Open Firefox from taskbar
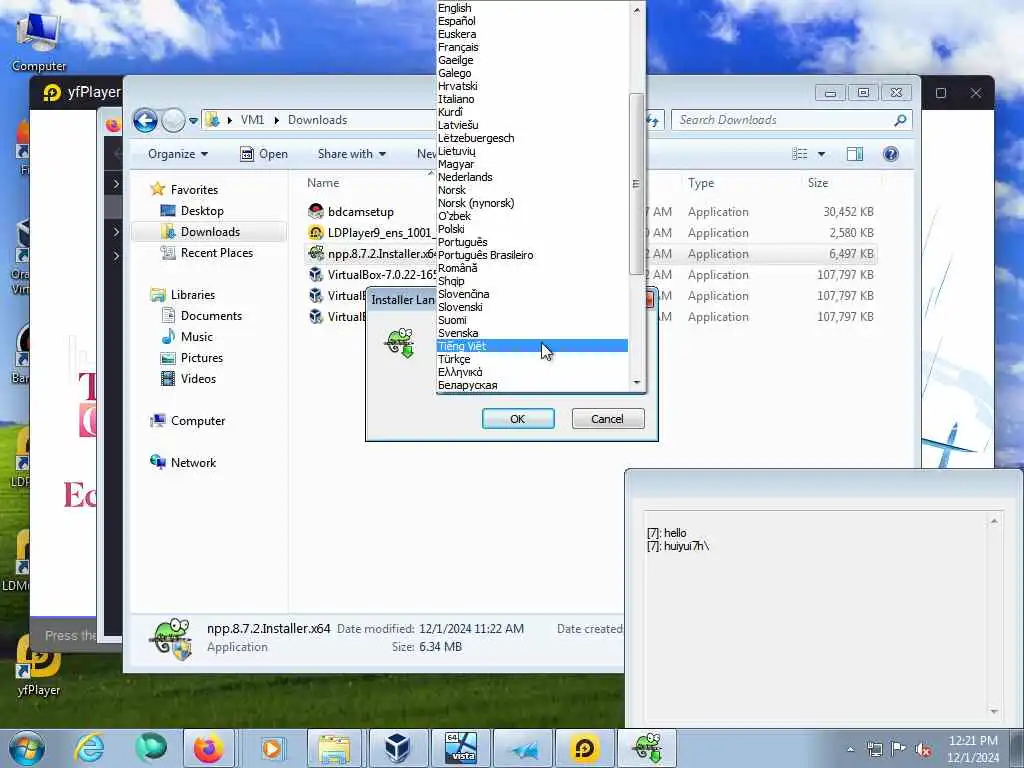Viewport: 1024px width, 768px height. pos(208,748)
